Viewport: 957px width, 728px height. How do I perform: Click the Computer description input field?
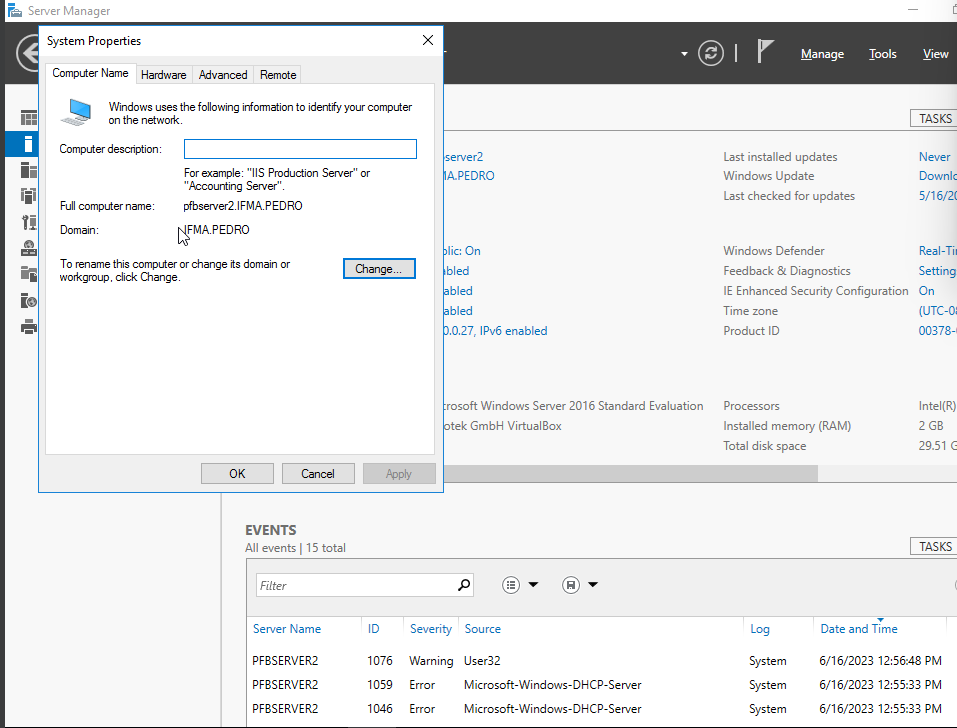[x=300, y=149]
